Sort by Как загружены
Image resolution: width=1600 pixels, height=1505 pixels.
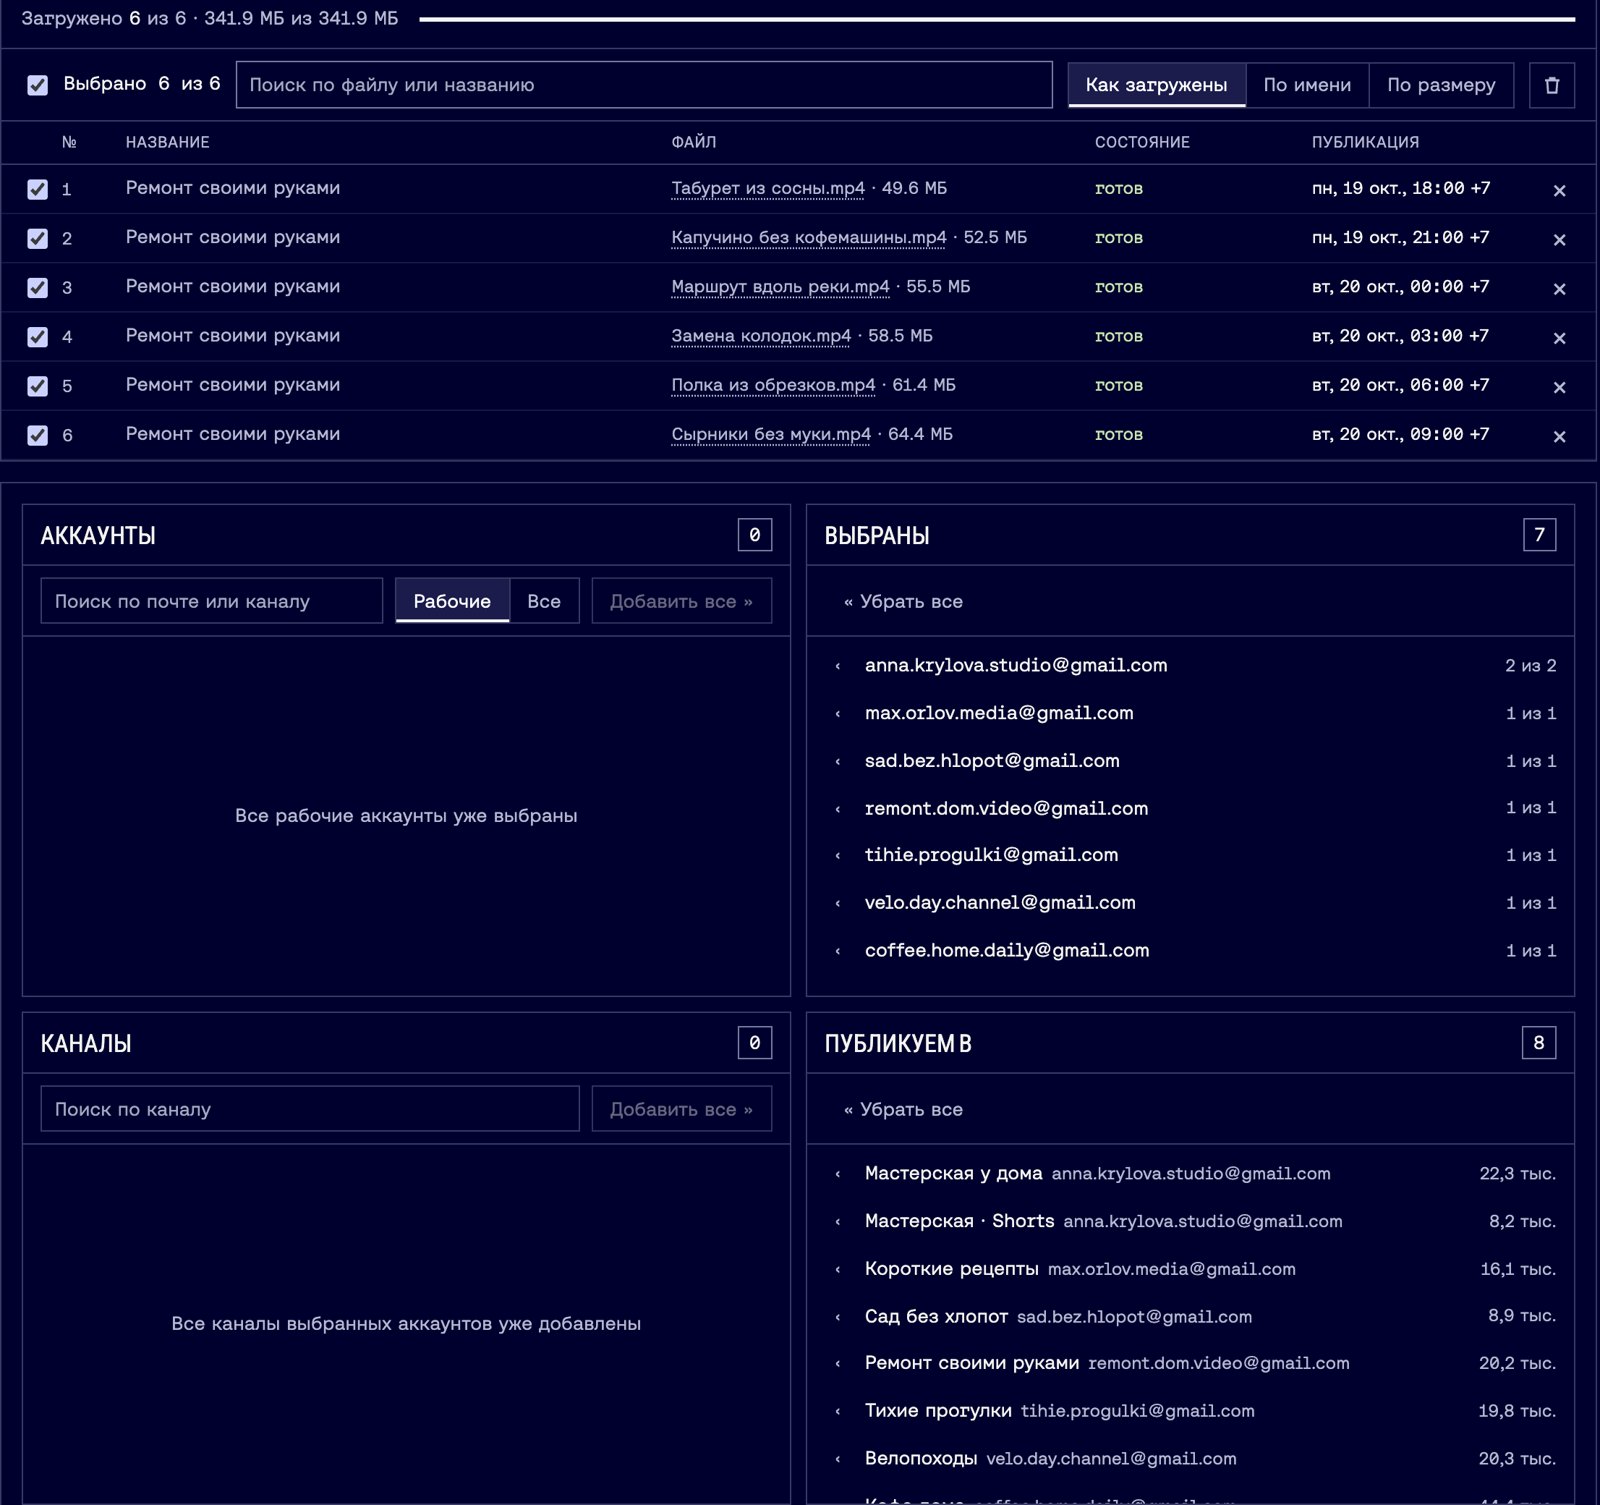pos(1156,85)
